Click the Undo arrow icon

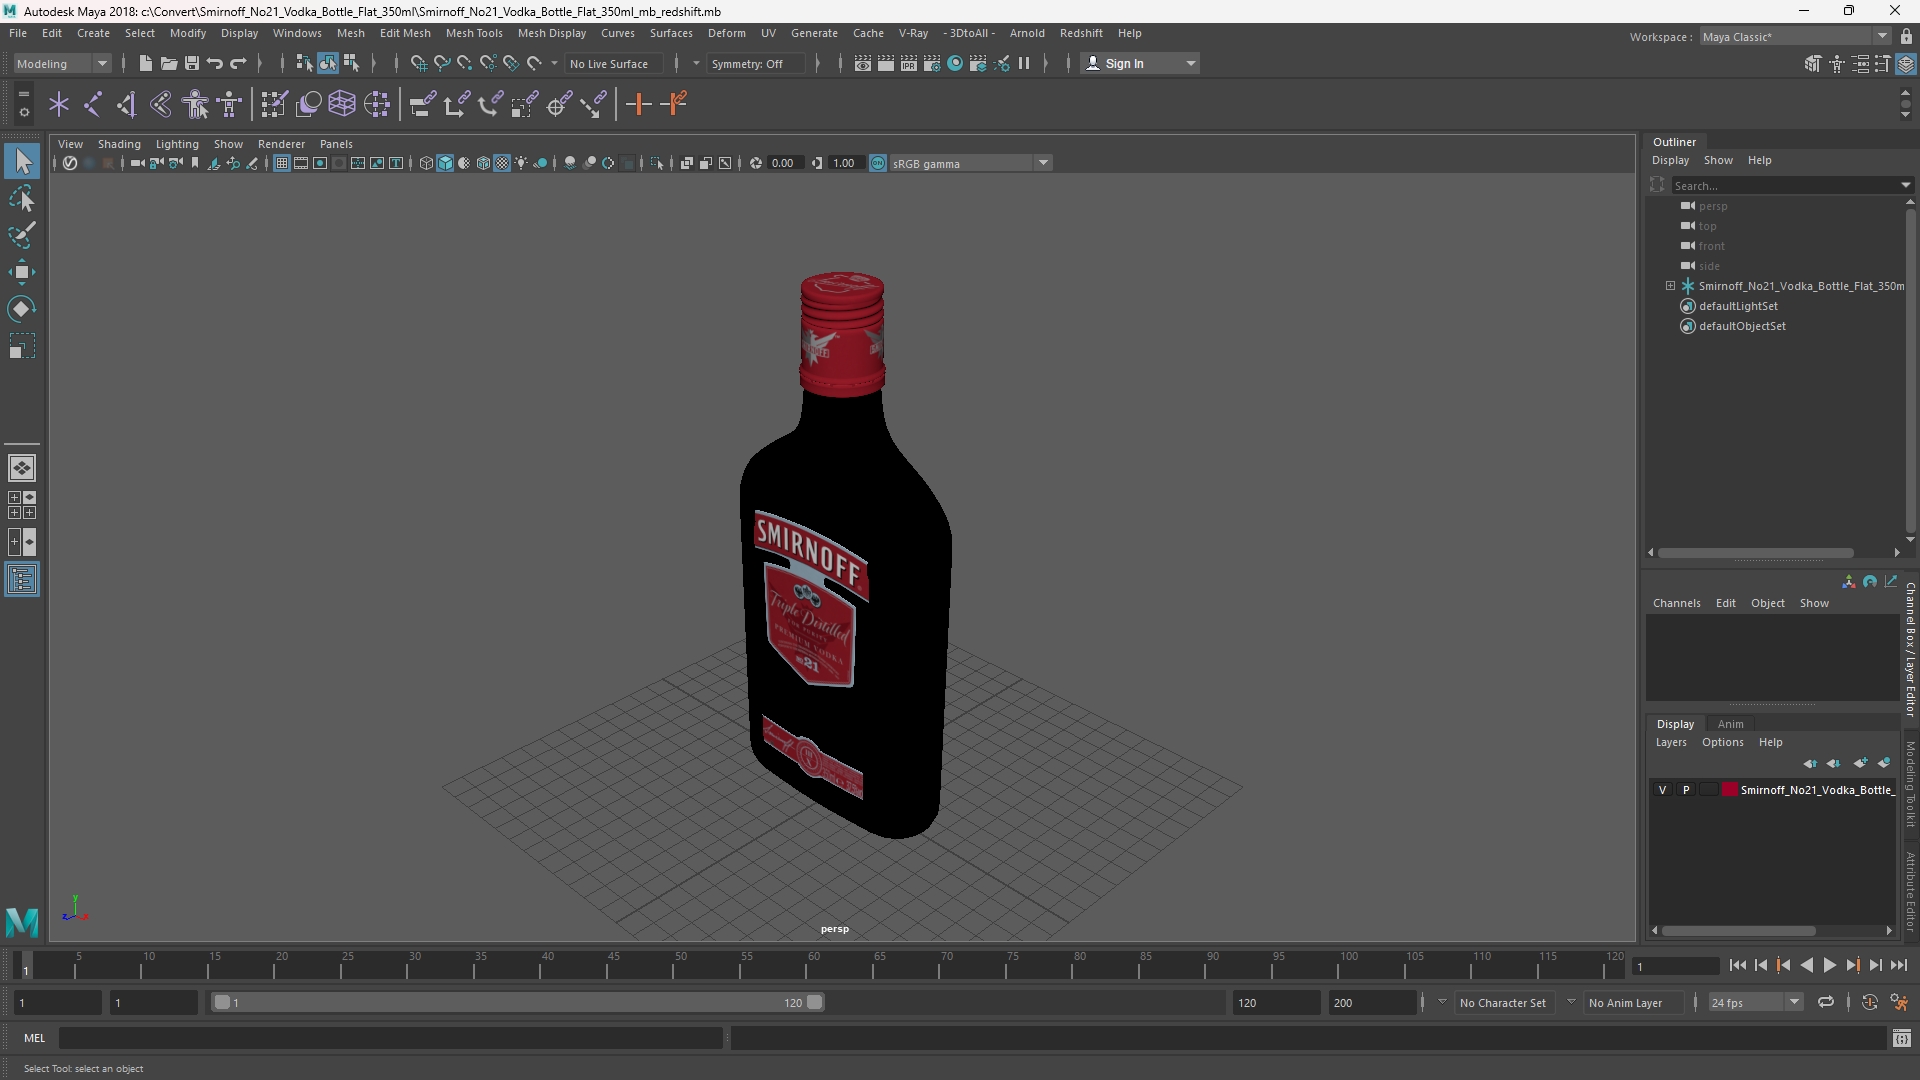click(214, 63)
